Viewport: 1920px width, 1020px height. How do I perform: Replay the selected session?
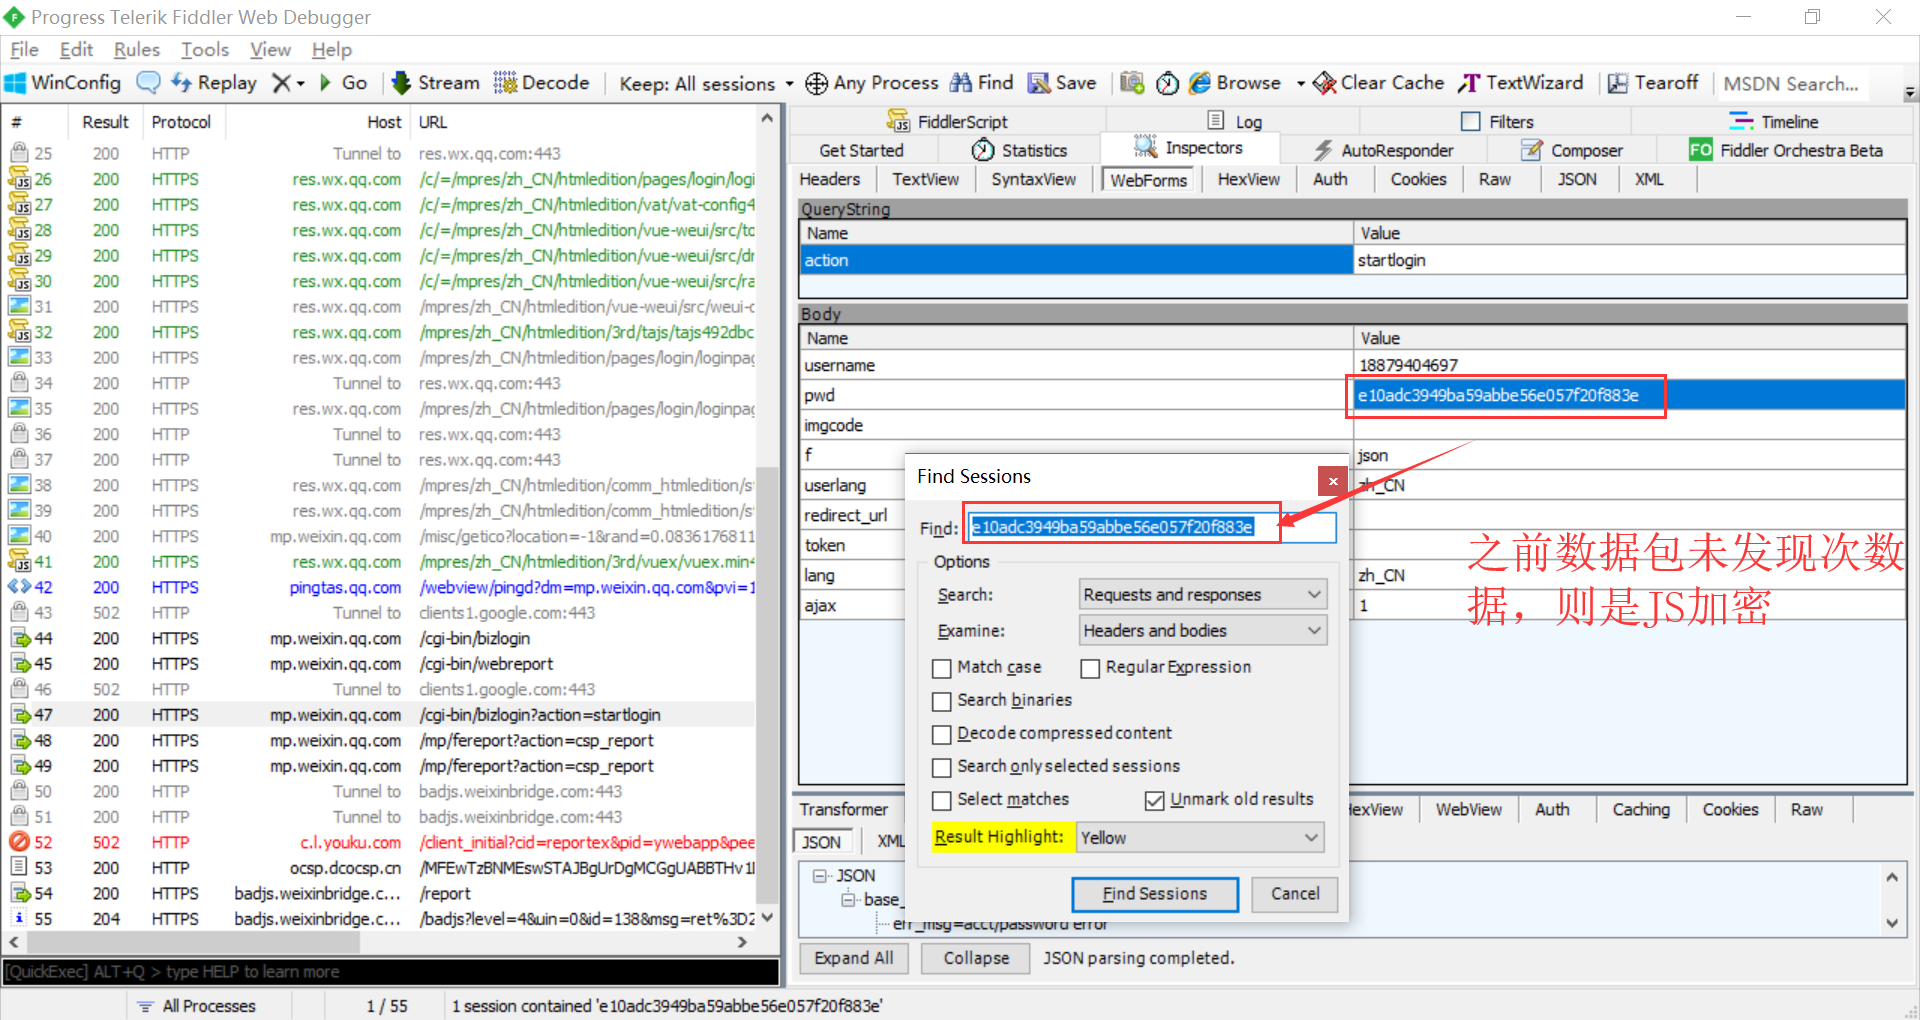click(214, 83)
